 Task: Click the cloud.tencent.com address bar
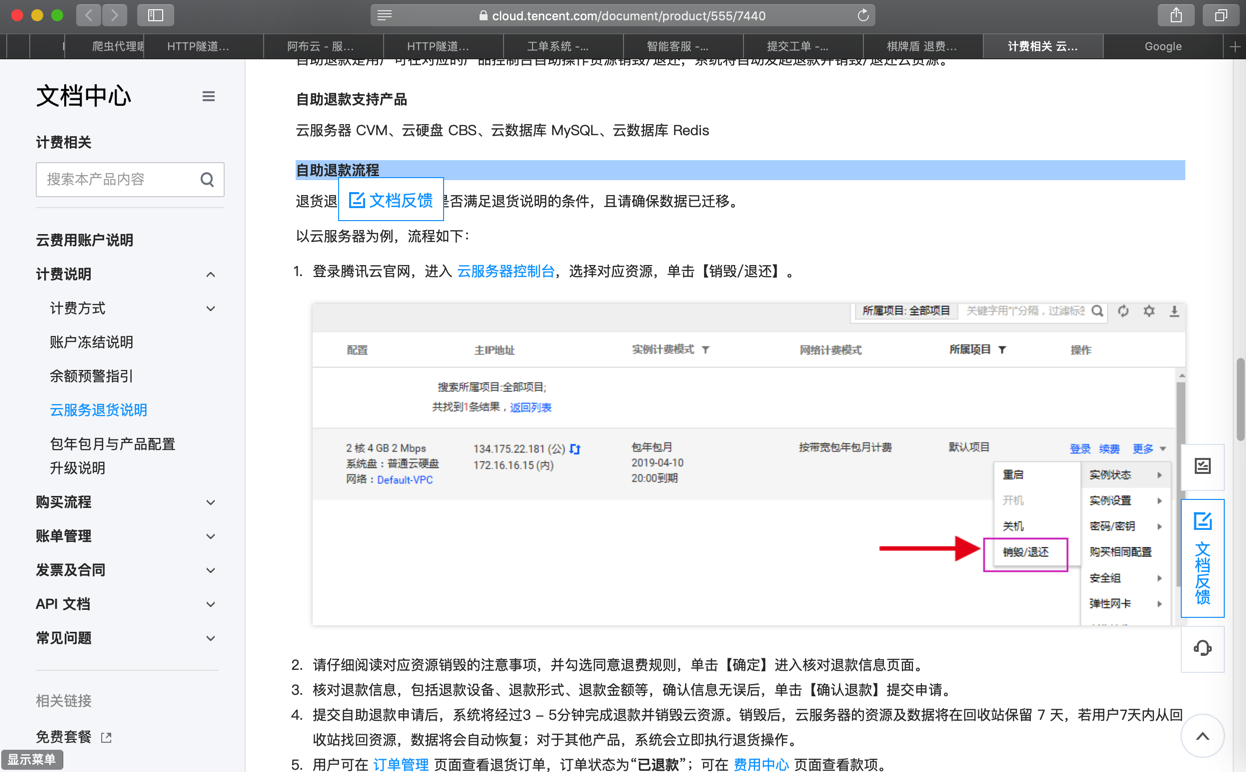pyautogui.click(x=622, y=15)
